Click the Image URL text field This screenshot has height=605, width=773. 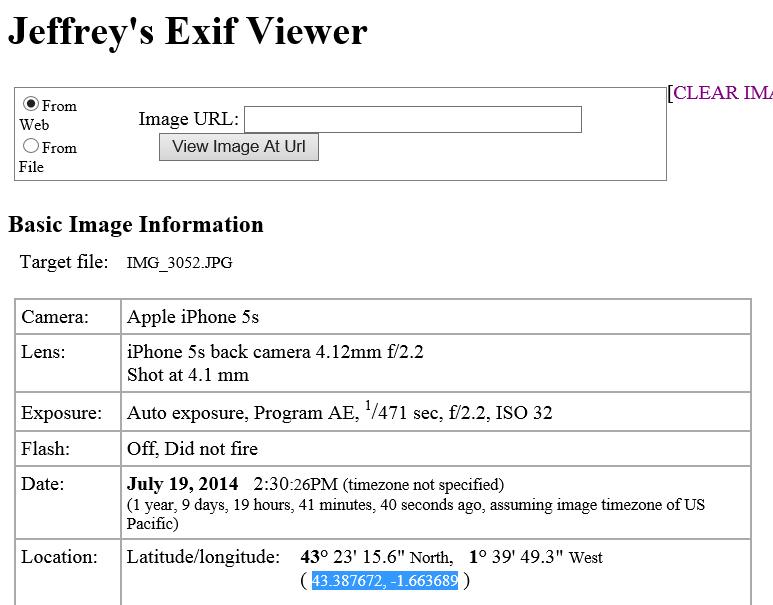coord(412,120)
